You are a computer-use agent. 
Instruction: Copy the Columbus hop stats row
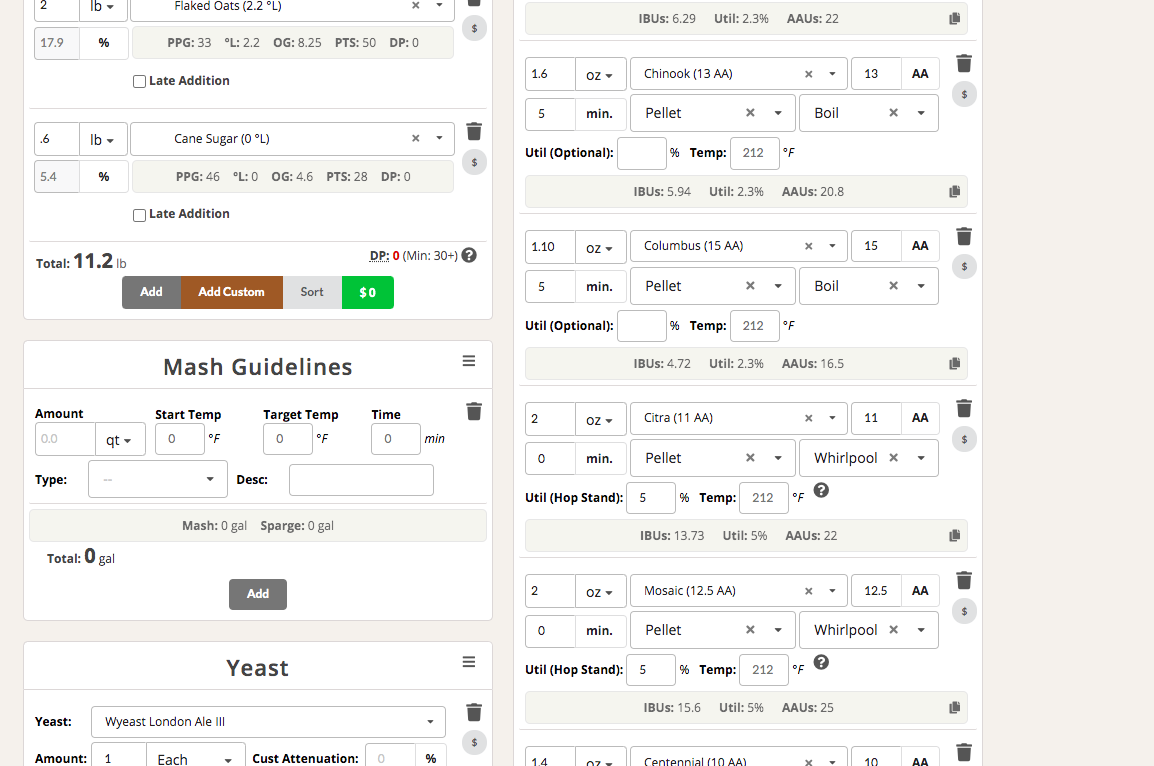955,364
